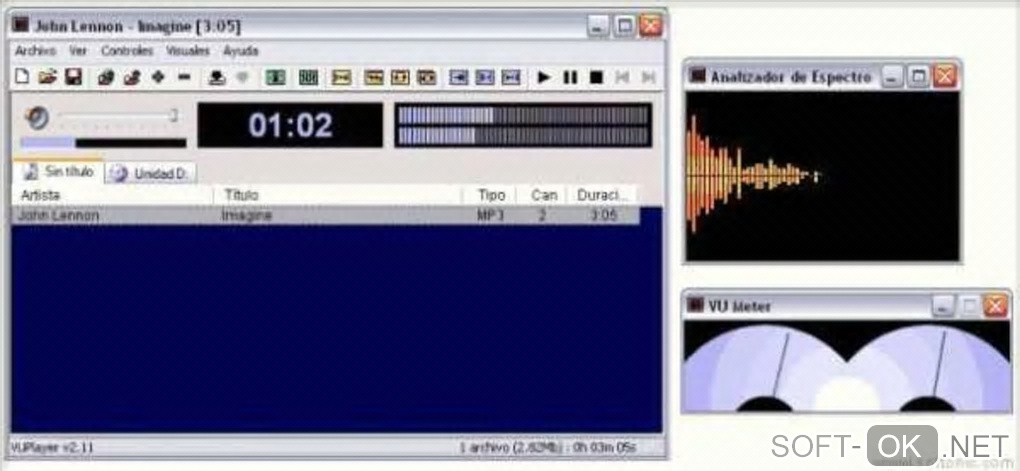The width and height of the screenshot is (1020, 471).
Task: Click the main window title bar icon
Action: coord(22,25)
